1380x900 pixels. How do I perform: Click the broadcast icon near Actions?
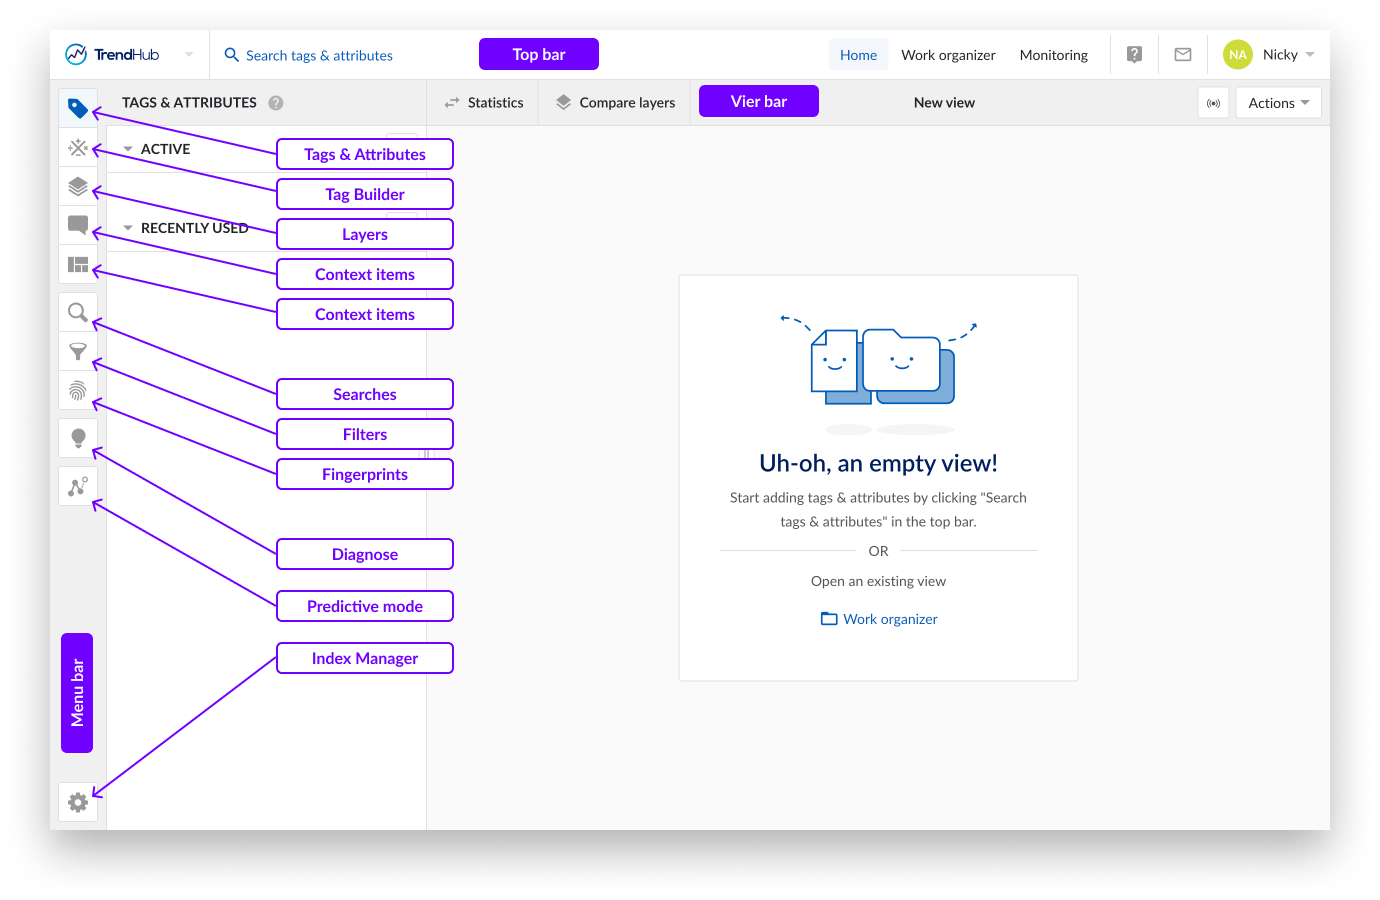pos(1213,102)
